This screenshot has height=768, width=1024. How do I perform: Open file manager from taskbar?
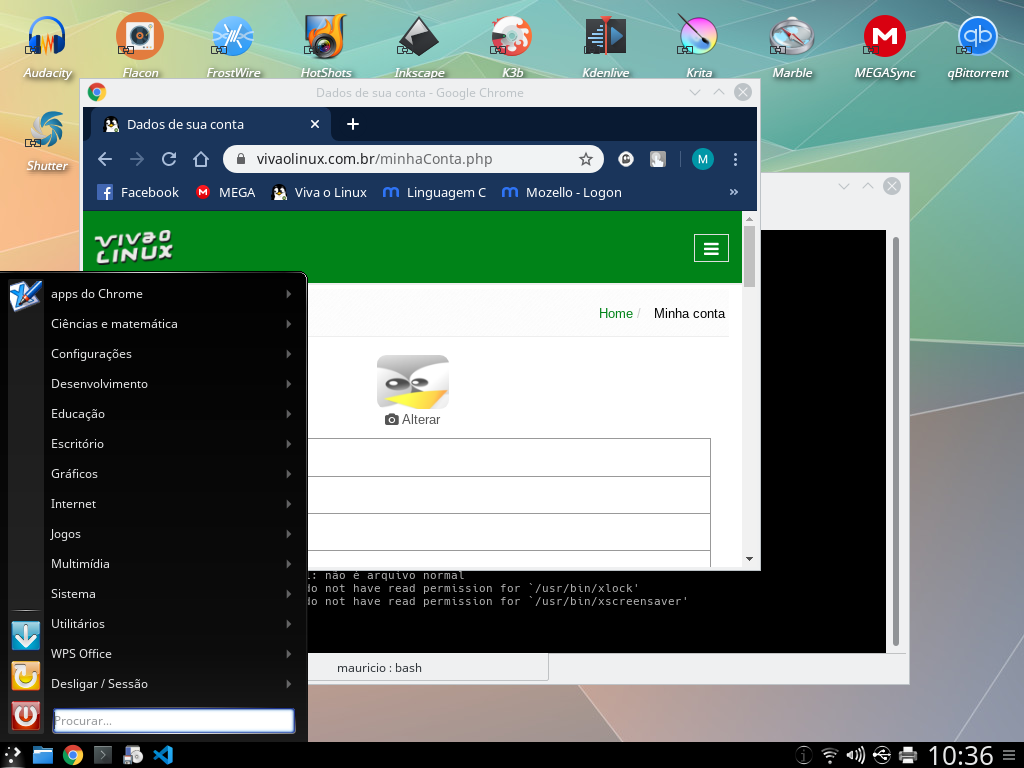tap(42, 755)
